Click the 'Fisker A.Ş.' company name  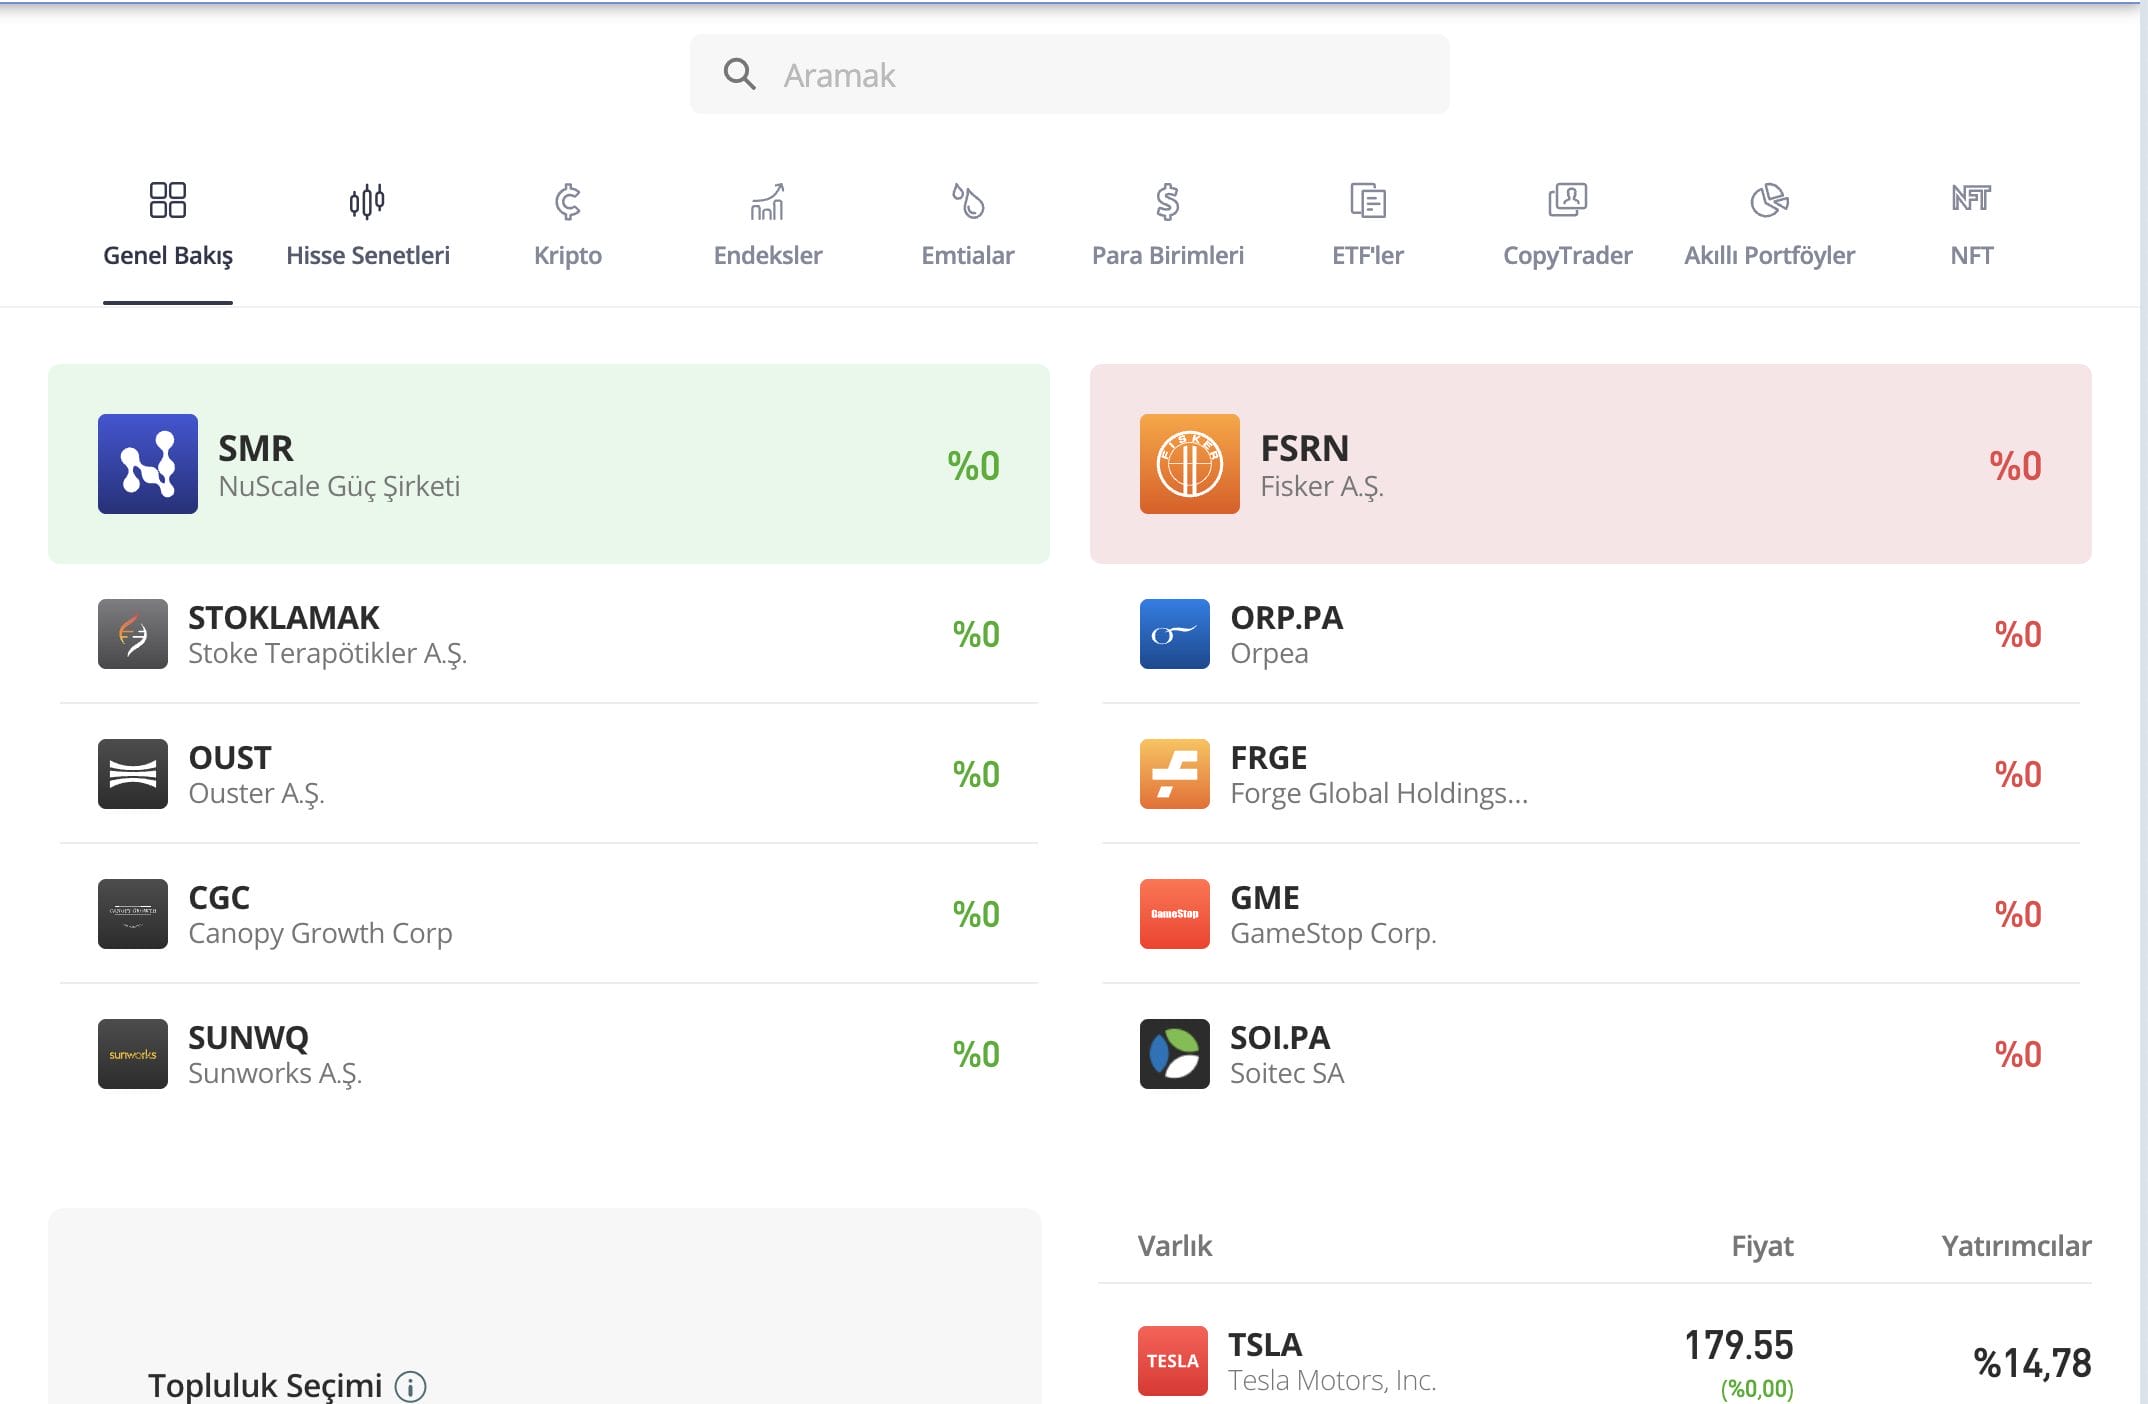tap(1322, 486)
